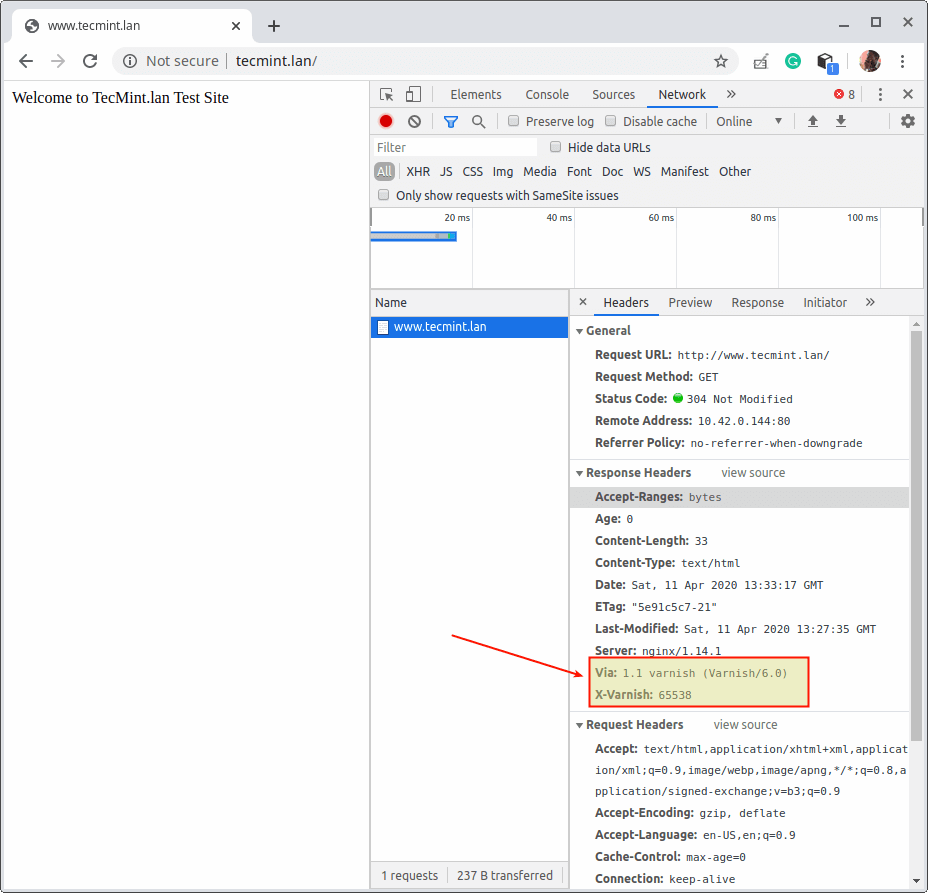Image resolution: width=928 pixels, height=893 pixels.
Task: Open the site information icon next to Not secure
Action: (x=130, y=61)
